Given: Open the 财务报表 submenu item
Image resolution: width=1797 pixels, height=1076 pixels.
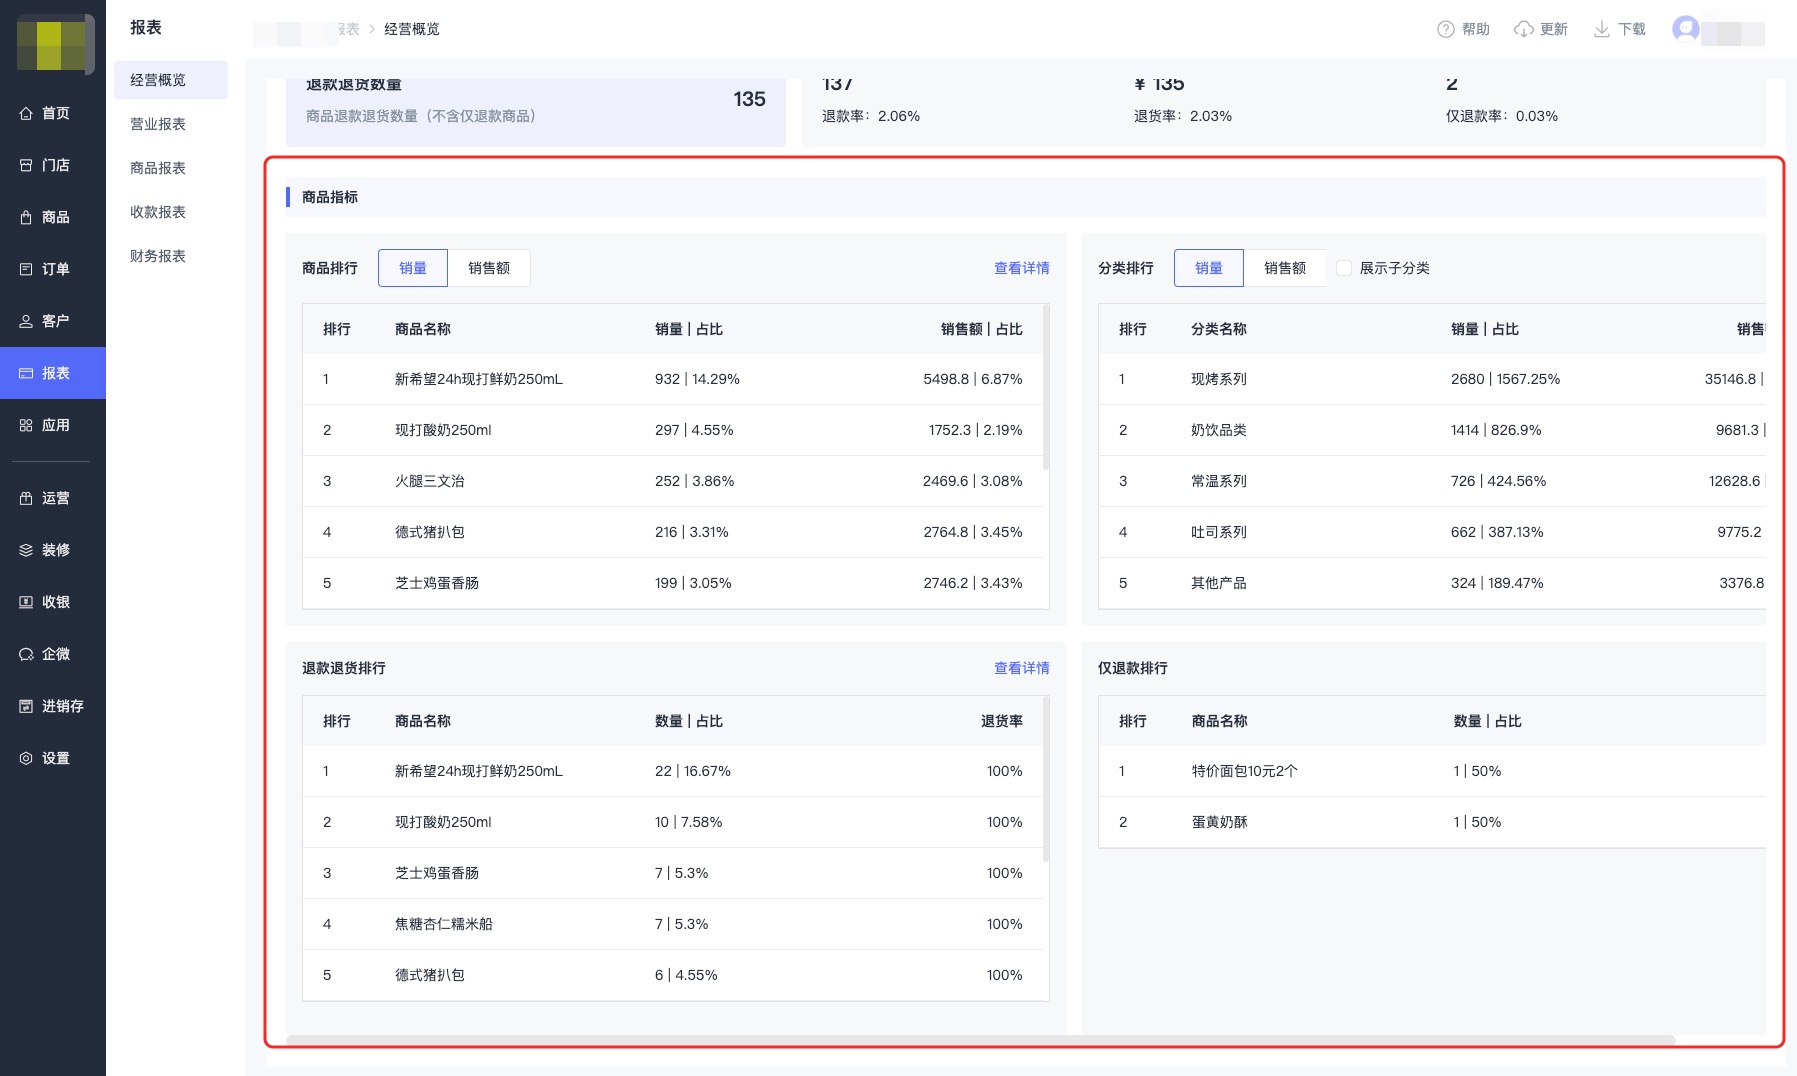Looking at the screenshot, I should click(158, 256).
